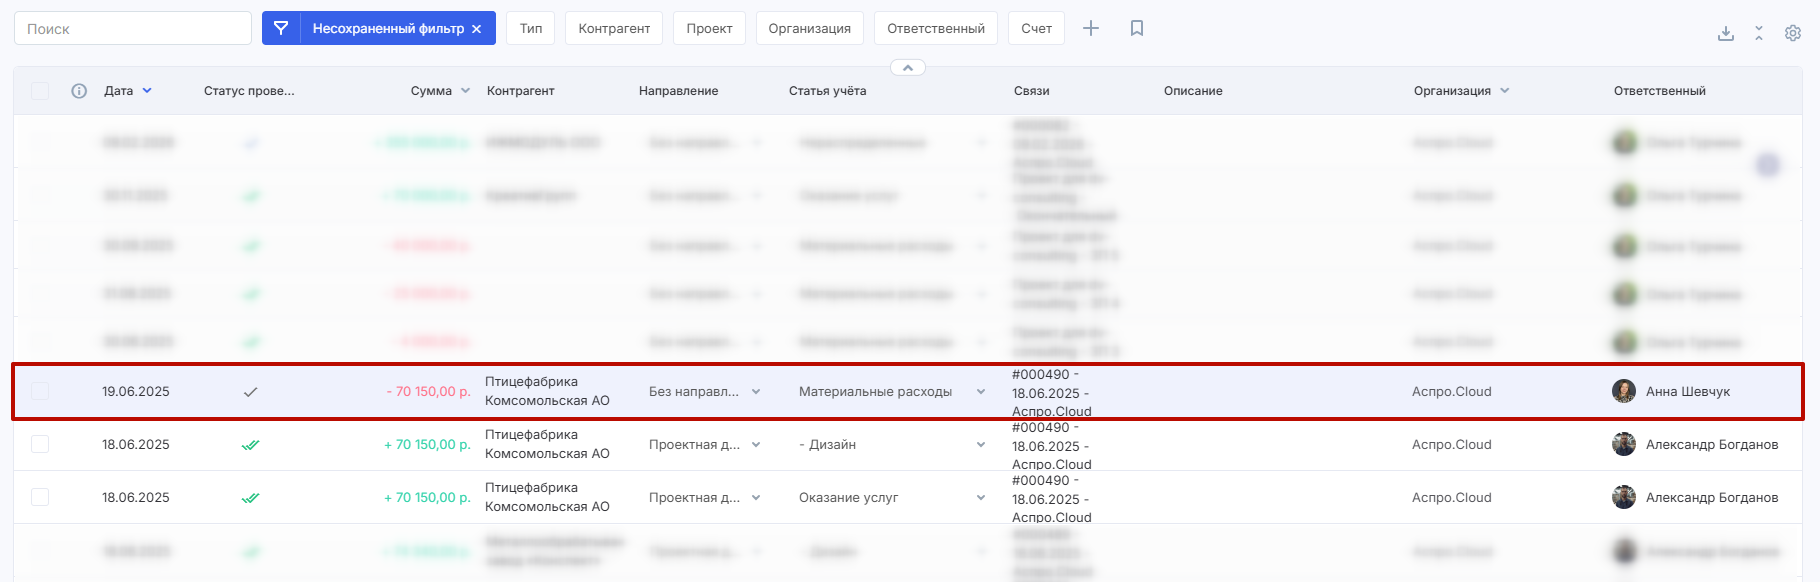Open the Оказание услуг article dropdown

(980, 498)
